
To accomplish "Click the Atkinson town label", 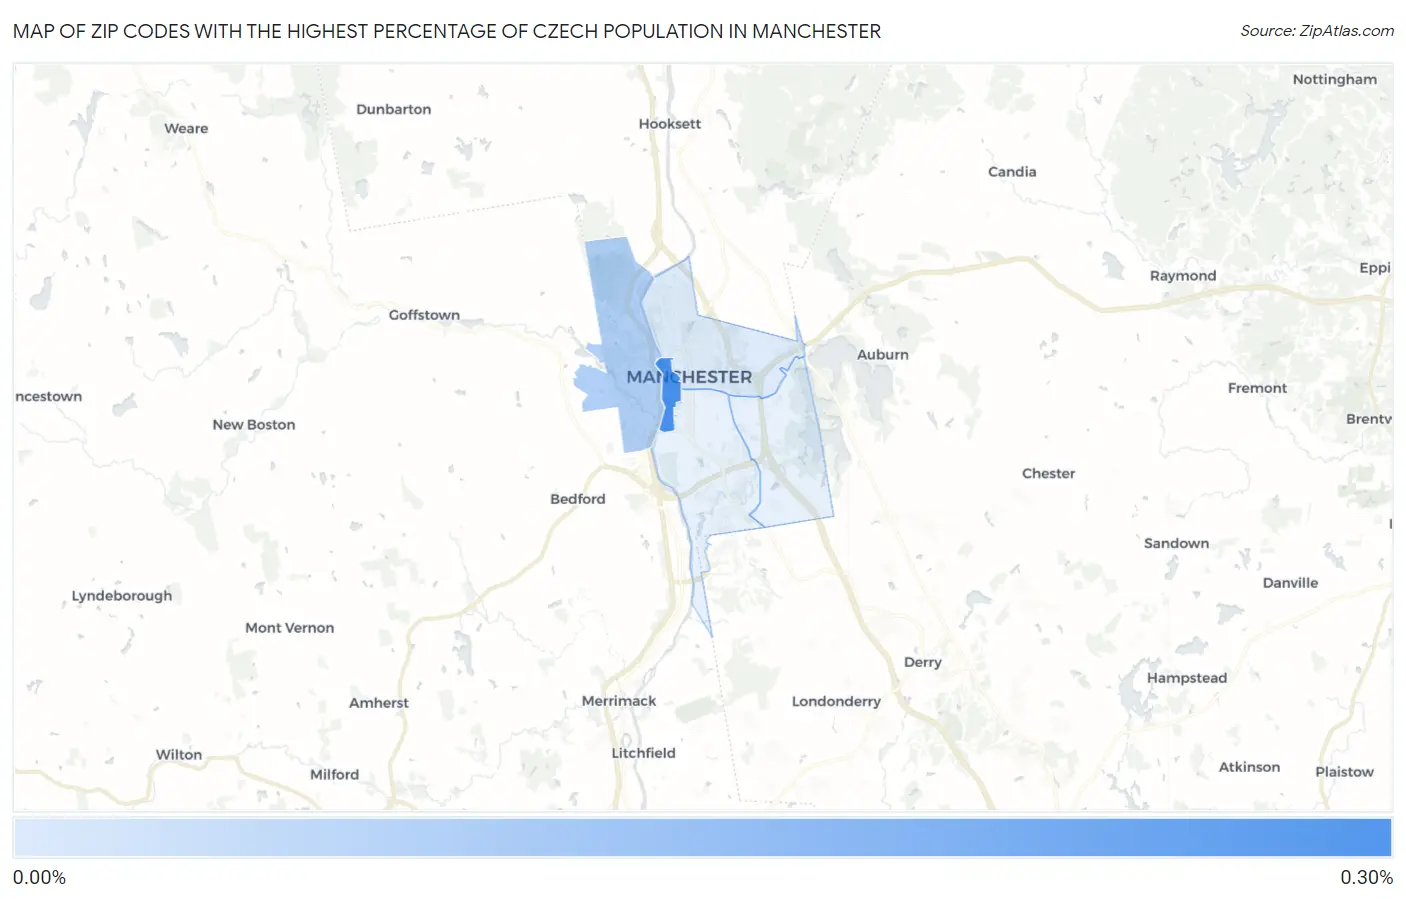I will point(1250,767).
